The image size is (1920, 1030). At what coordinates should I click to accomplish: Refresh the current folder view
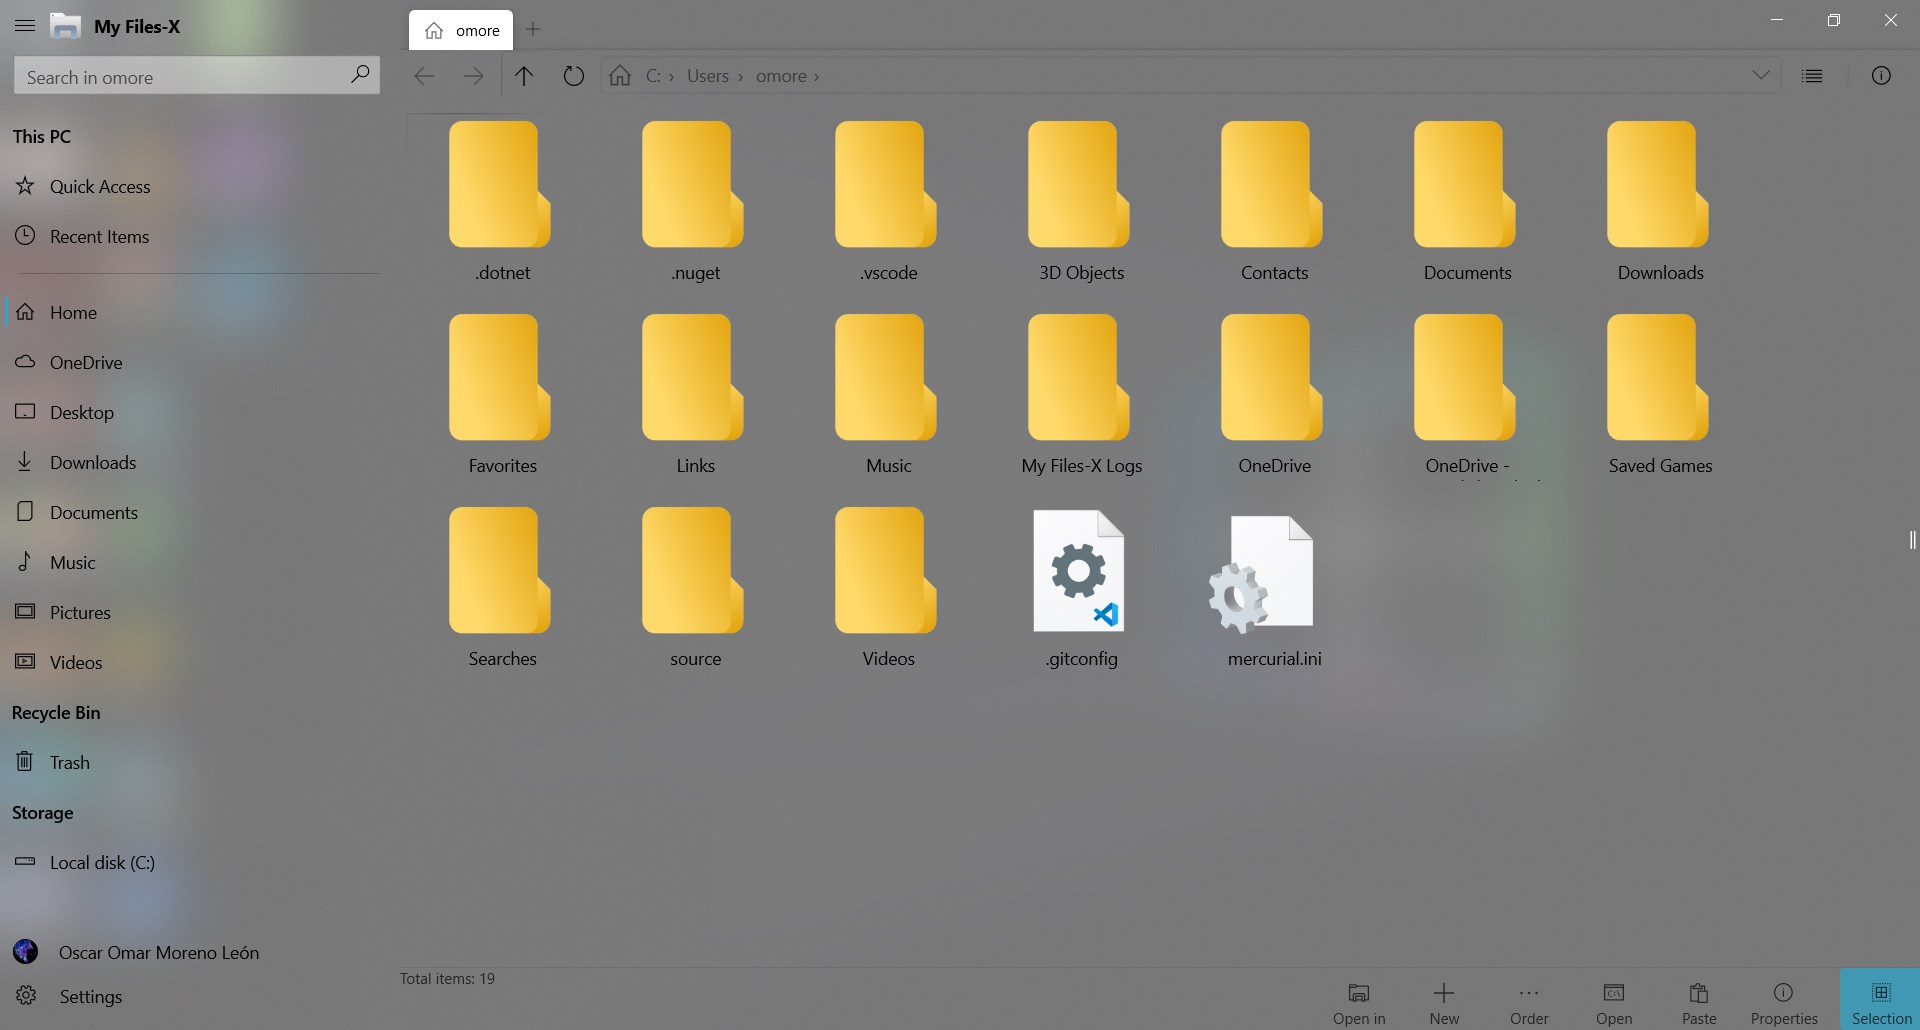572,75
